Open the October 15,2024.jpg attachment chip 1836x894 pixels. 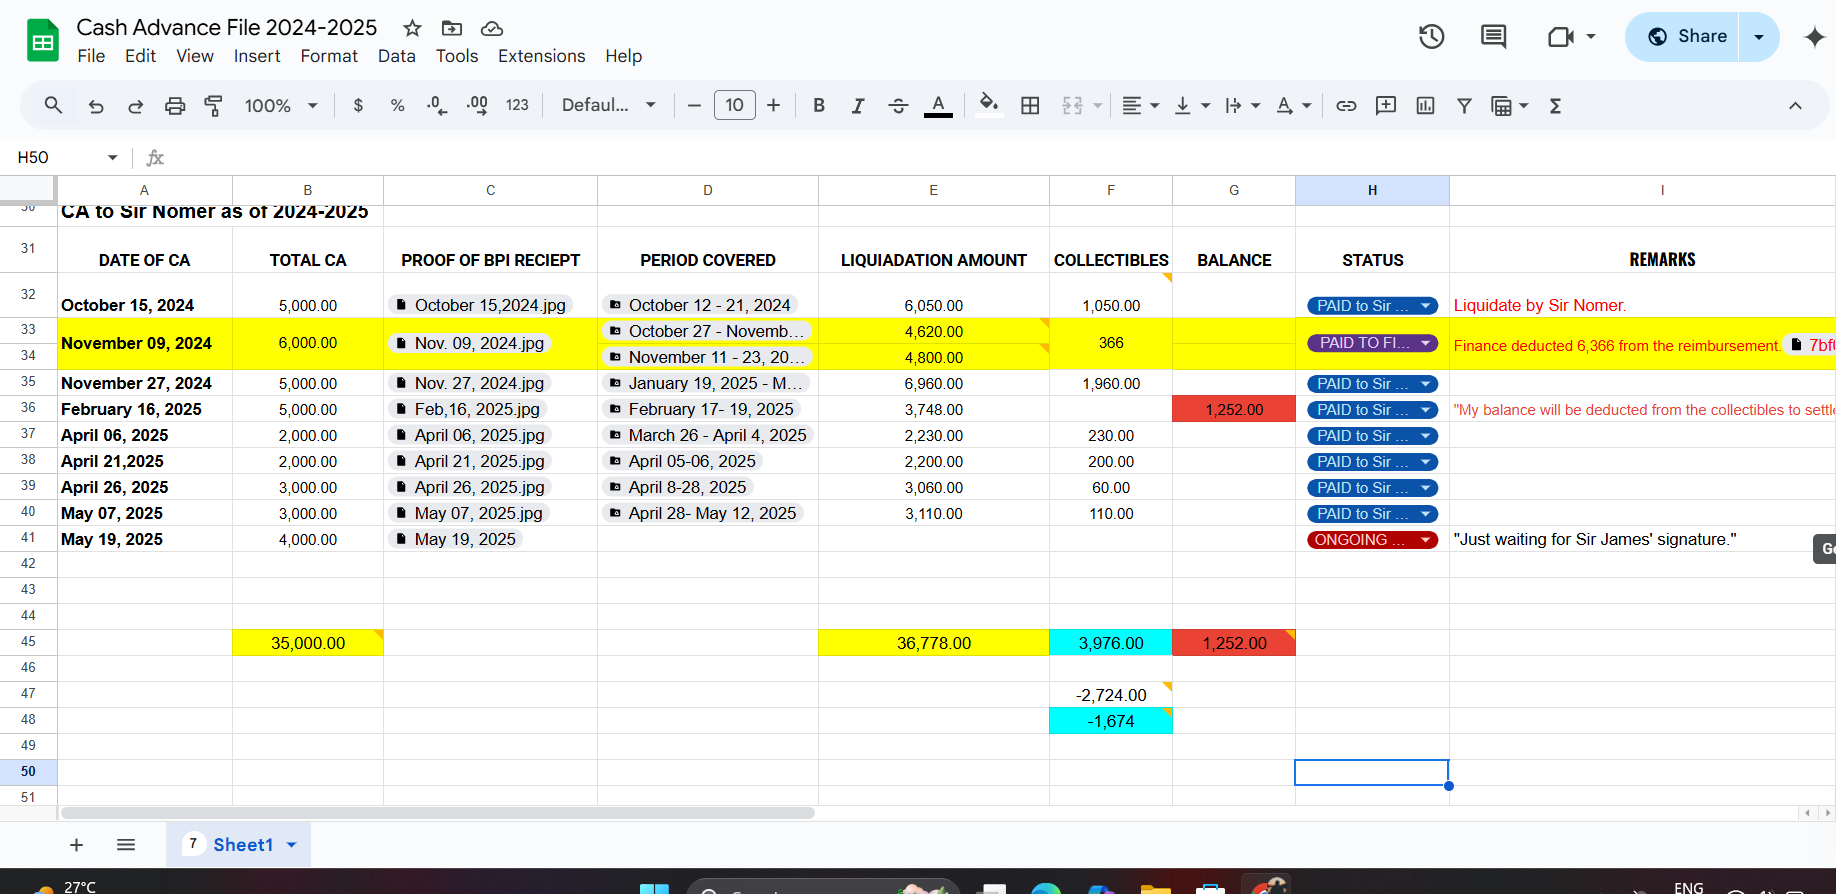click(480, 305)
